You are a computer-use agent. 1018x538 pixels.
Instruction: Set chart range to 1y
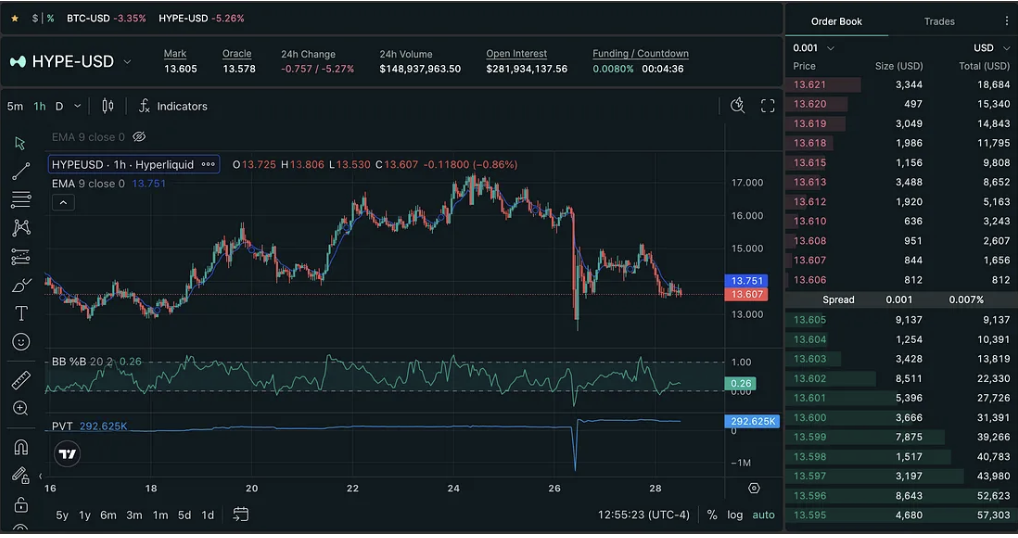pos(85,515)
